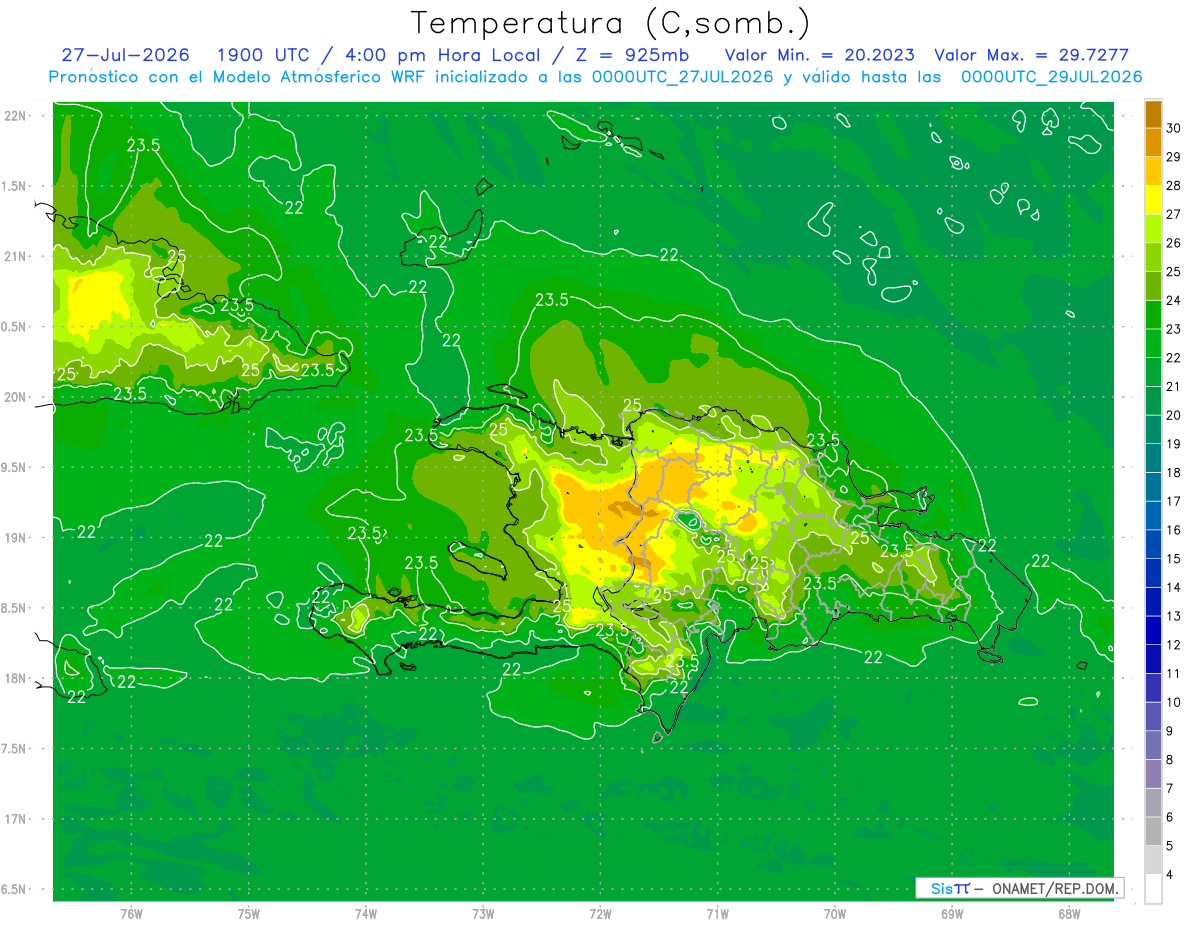
Task: Click the longitude axis label "74W"
Action: point(366,914)
